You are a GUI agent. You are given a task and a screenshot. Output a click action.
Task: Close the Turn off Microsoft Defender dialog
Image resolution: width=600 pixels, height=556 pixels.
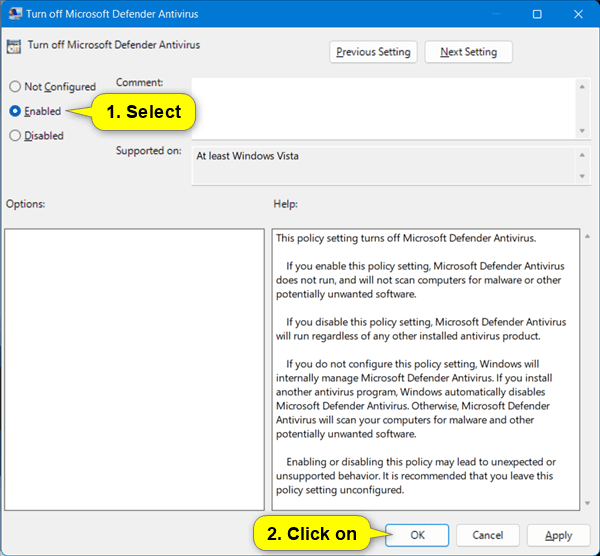pyautogui.click(x=578, y=14)
